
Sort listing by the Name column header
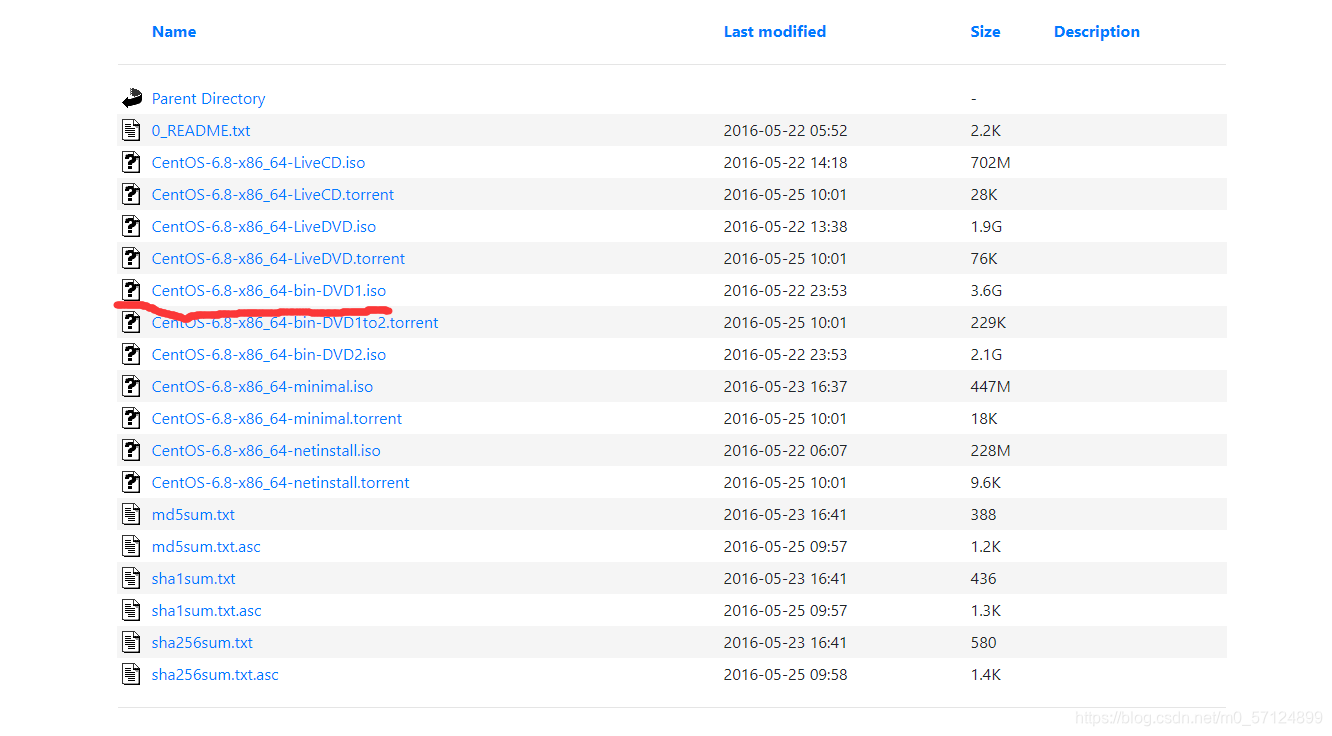[x=174, y=32]
